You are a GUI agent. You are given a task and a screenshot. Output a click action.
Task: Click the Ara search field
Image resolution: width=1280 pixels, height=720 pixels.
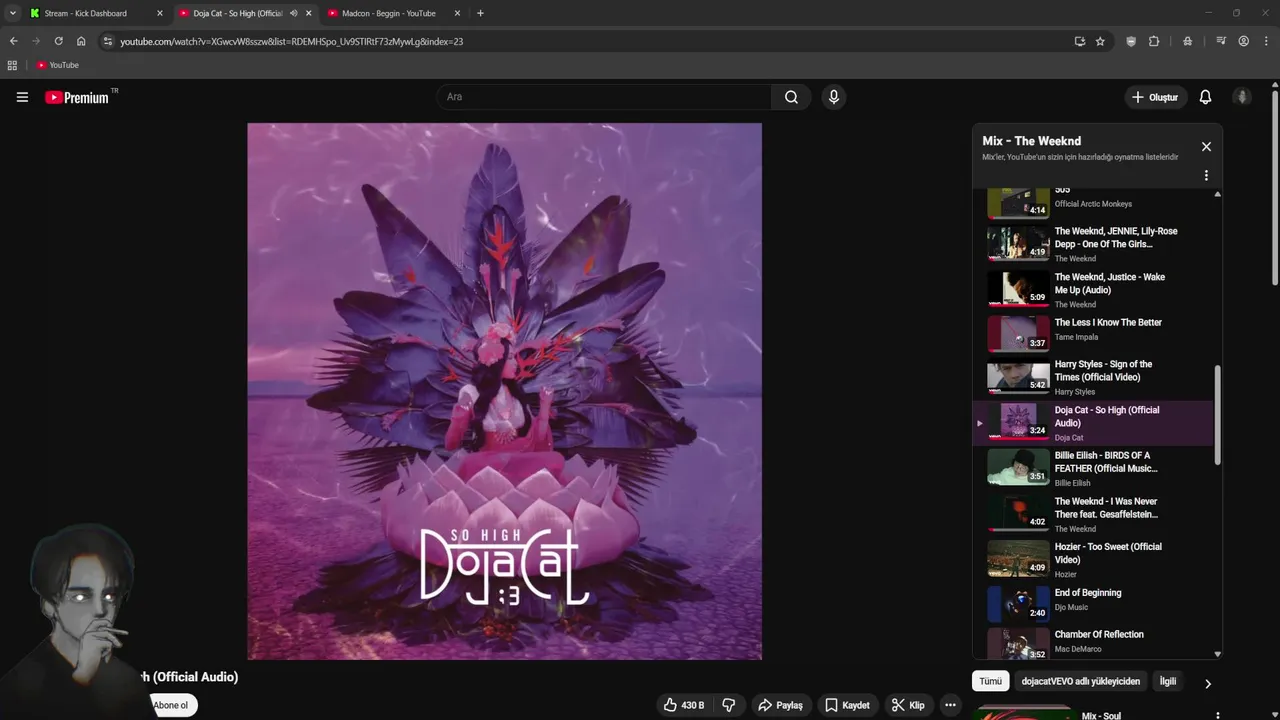click(x=604, y=97)
